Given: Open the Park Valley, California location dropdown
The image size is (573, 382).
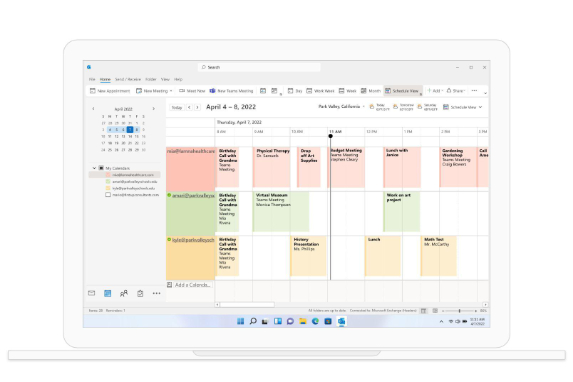Looking at the screenshot, I should pos(342,106).
